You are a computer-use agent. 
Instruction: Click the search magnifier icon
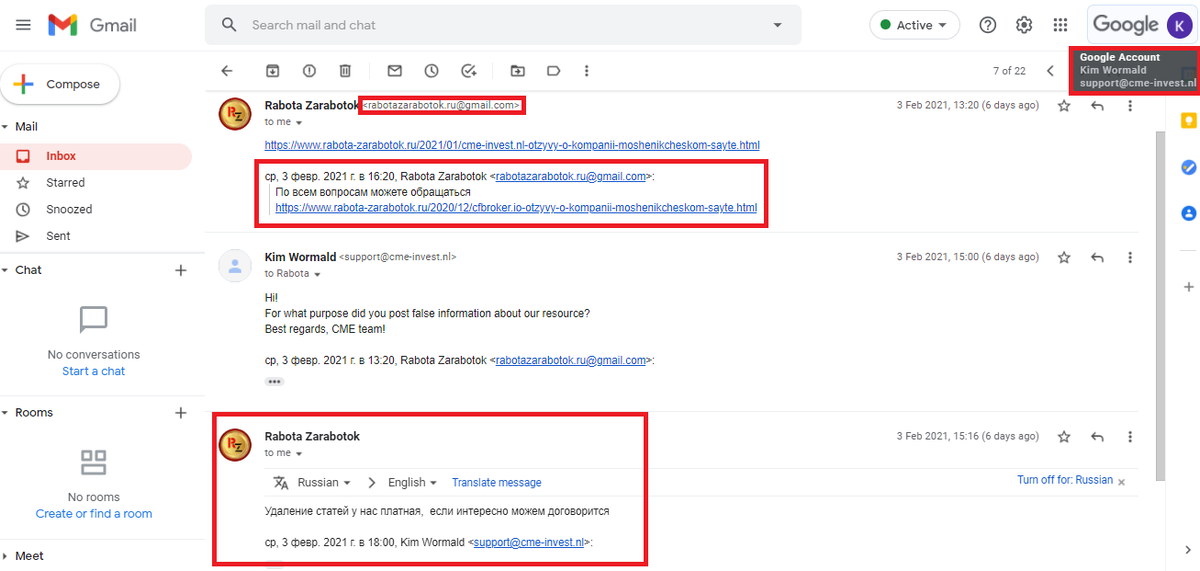pyautogui.click(x=229, y=25)
